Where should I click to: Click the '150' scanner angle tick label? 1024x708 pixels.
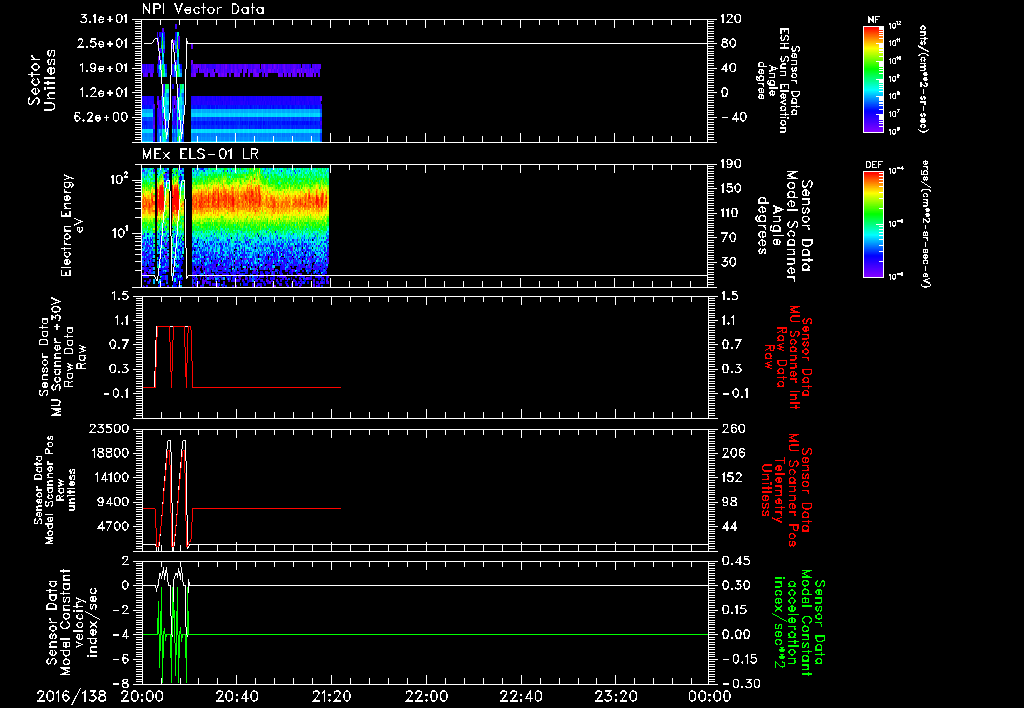pyautogui.click(x=731, y=189)
